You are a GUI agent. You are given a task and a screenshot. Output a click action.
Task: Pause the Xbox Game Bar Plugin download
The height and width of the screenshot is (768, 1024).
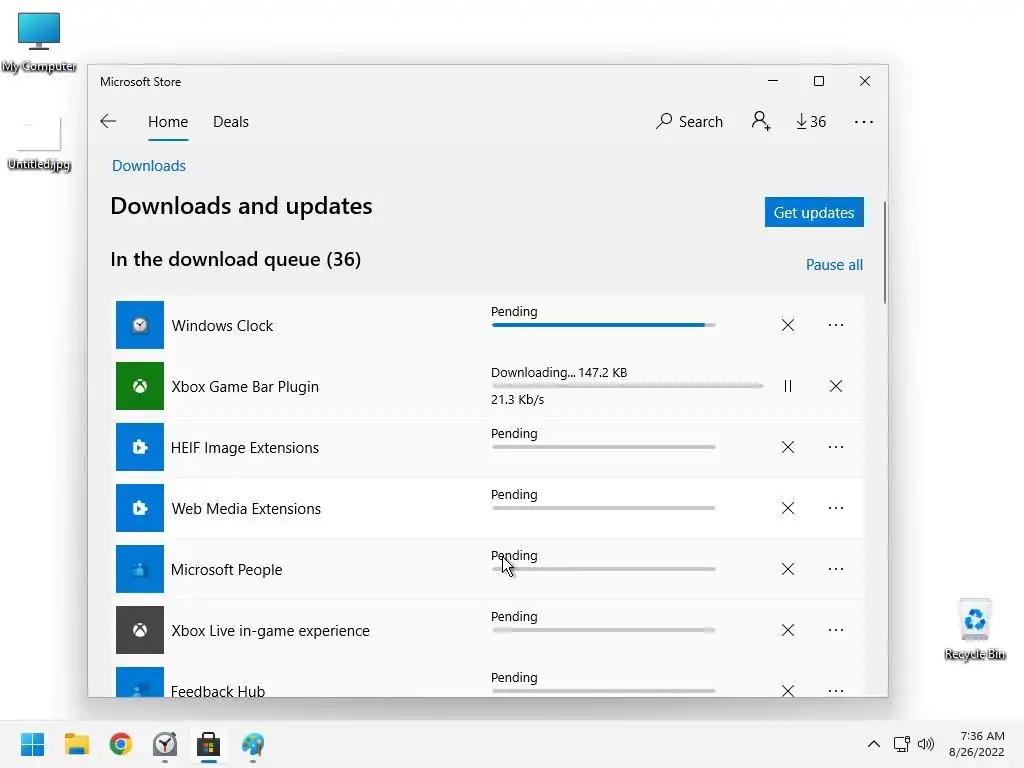coord(788,386)
